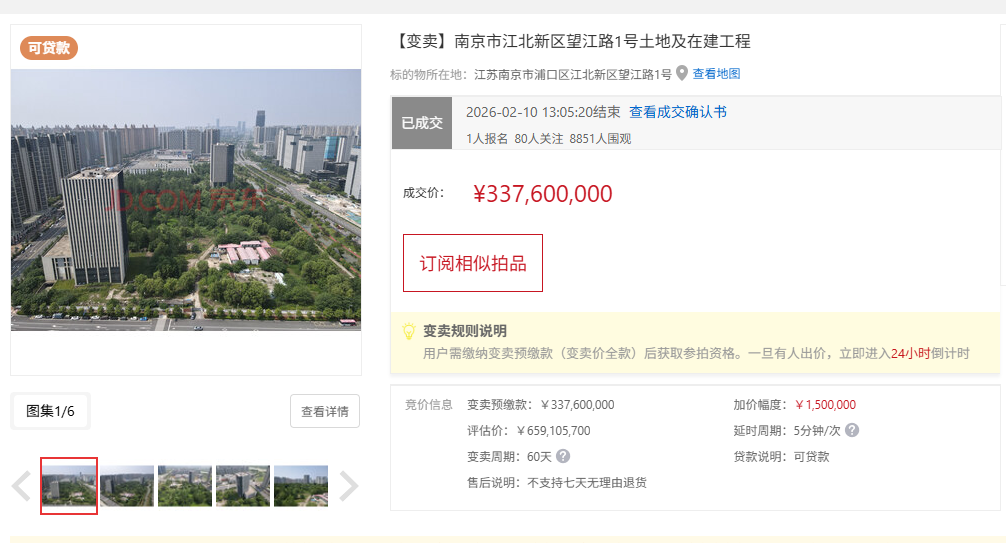Select the second gallery thumbnail

point(127,486)
